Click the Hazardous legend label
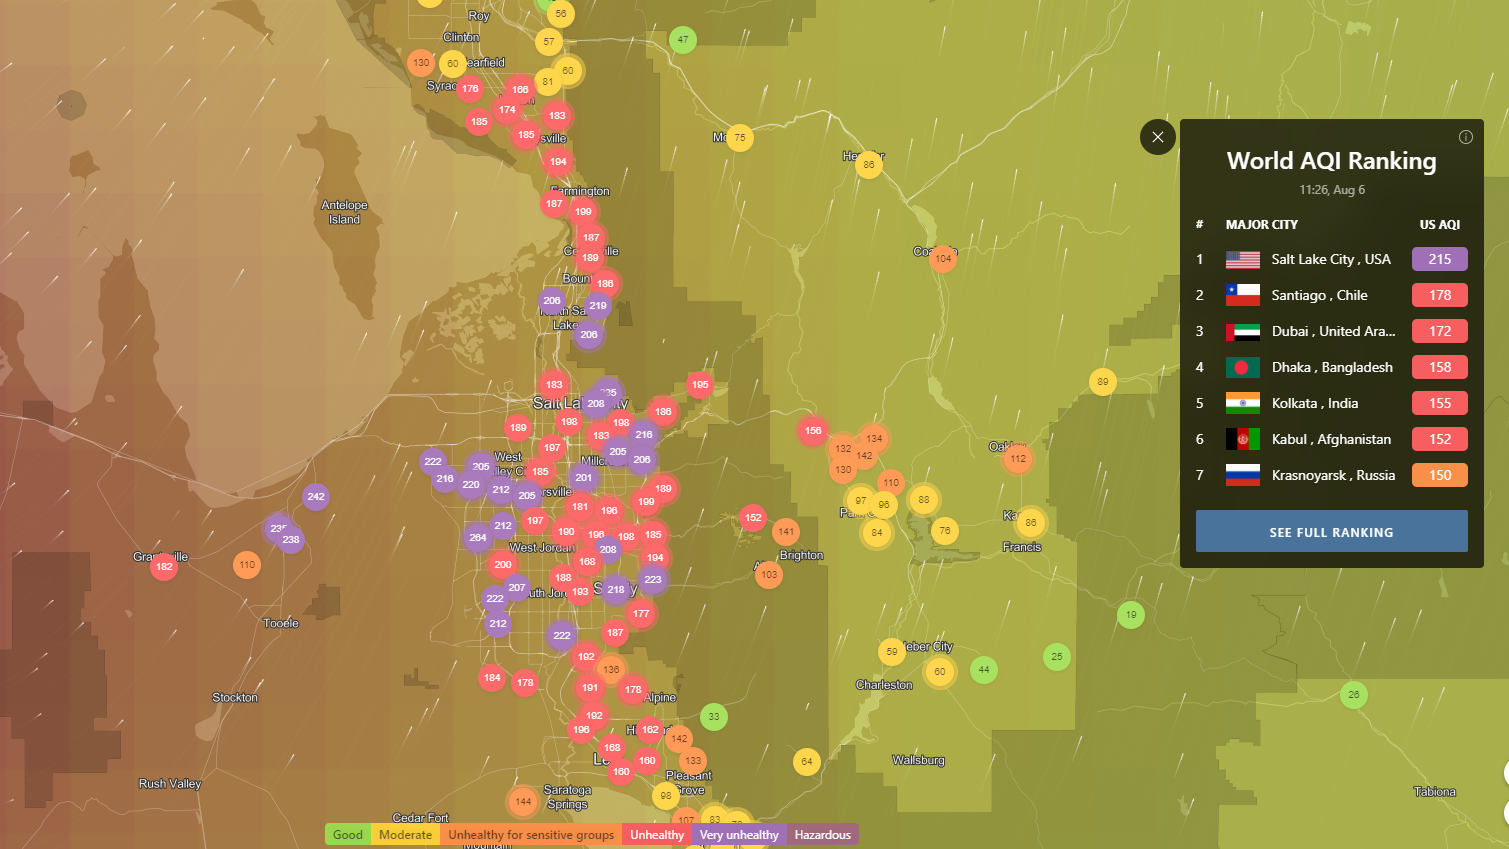Viewport: 1509px width, 849px height. click(823, 834)
